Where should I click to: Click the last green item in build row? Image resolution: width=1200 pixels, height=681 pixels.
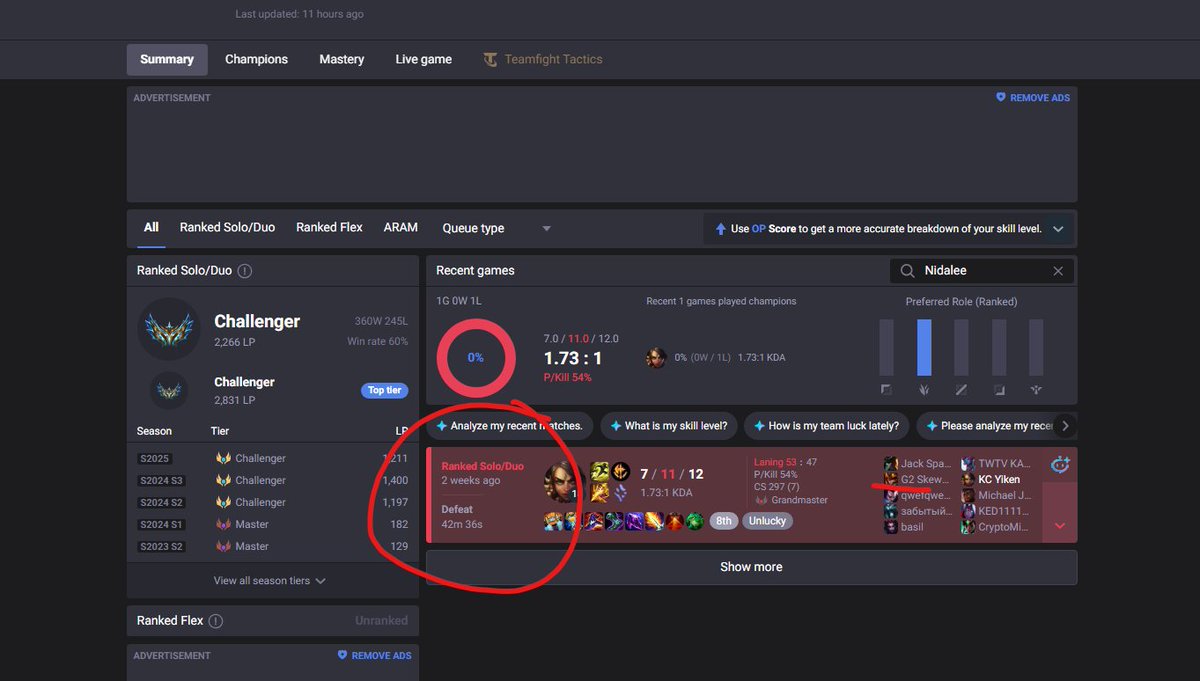click(x=694, y=521)
